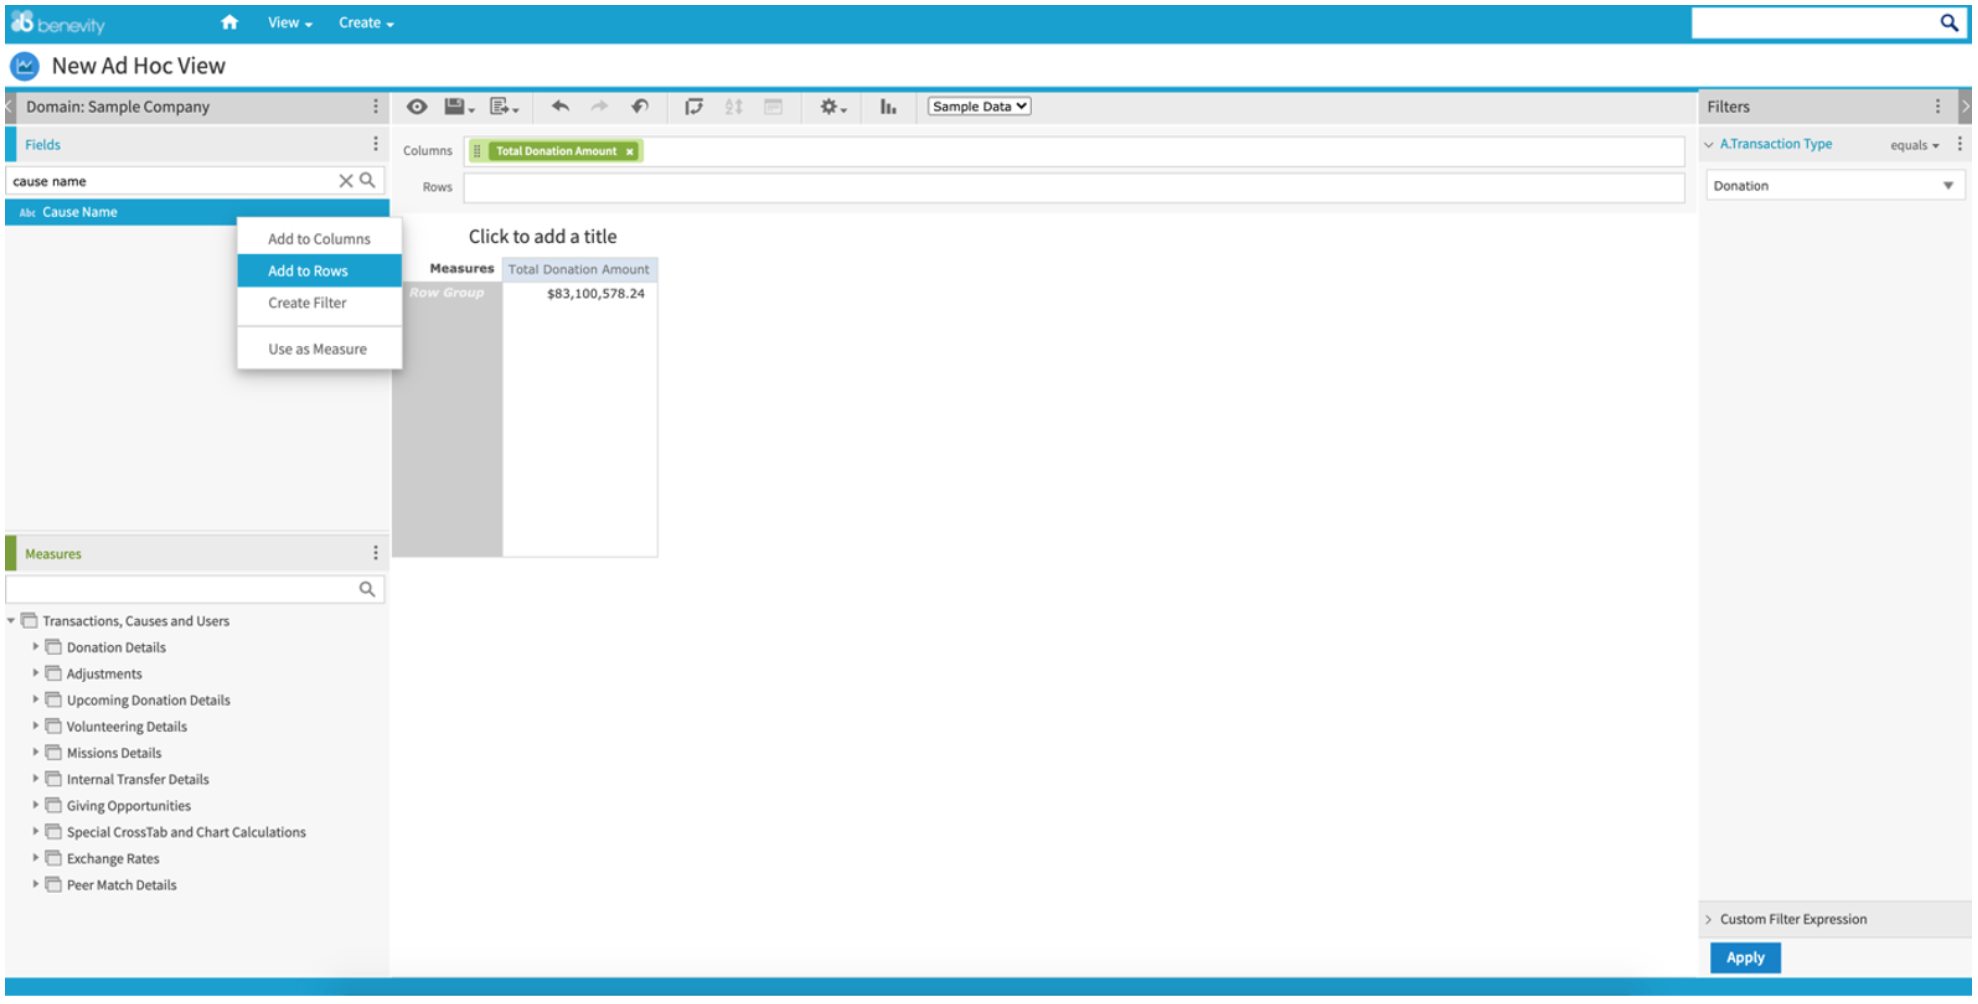This screenshot has width=1978, height=1004.
Task: Choose Add to Columns
Action: click(x=319, y=239)
